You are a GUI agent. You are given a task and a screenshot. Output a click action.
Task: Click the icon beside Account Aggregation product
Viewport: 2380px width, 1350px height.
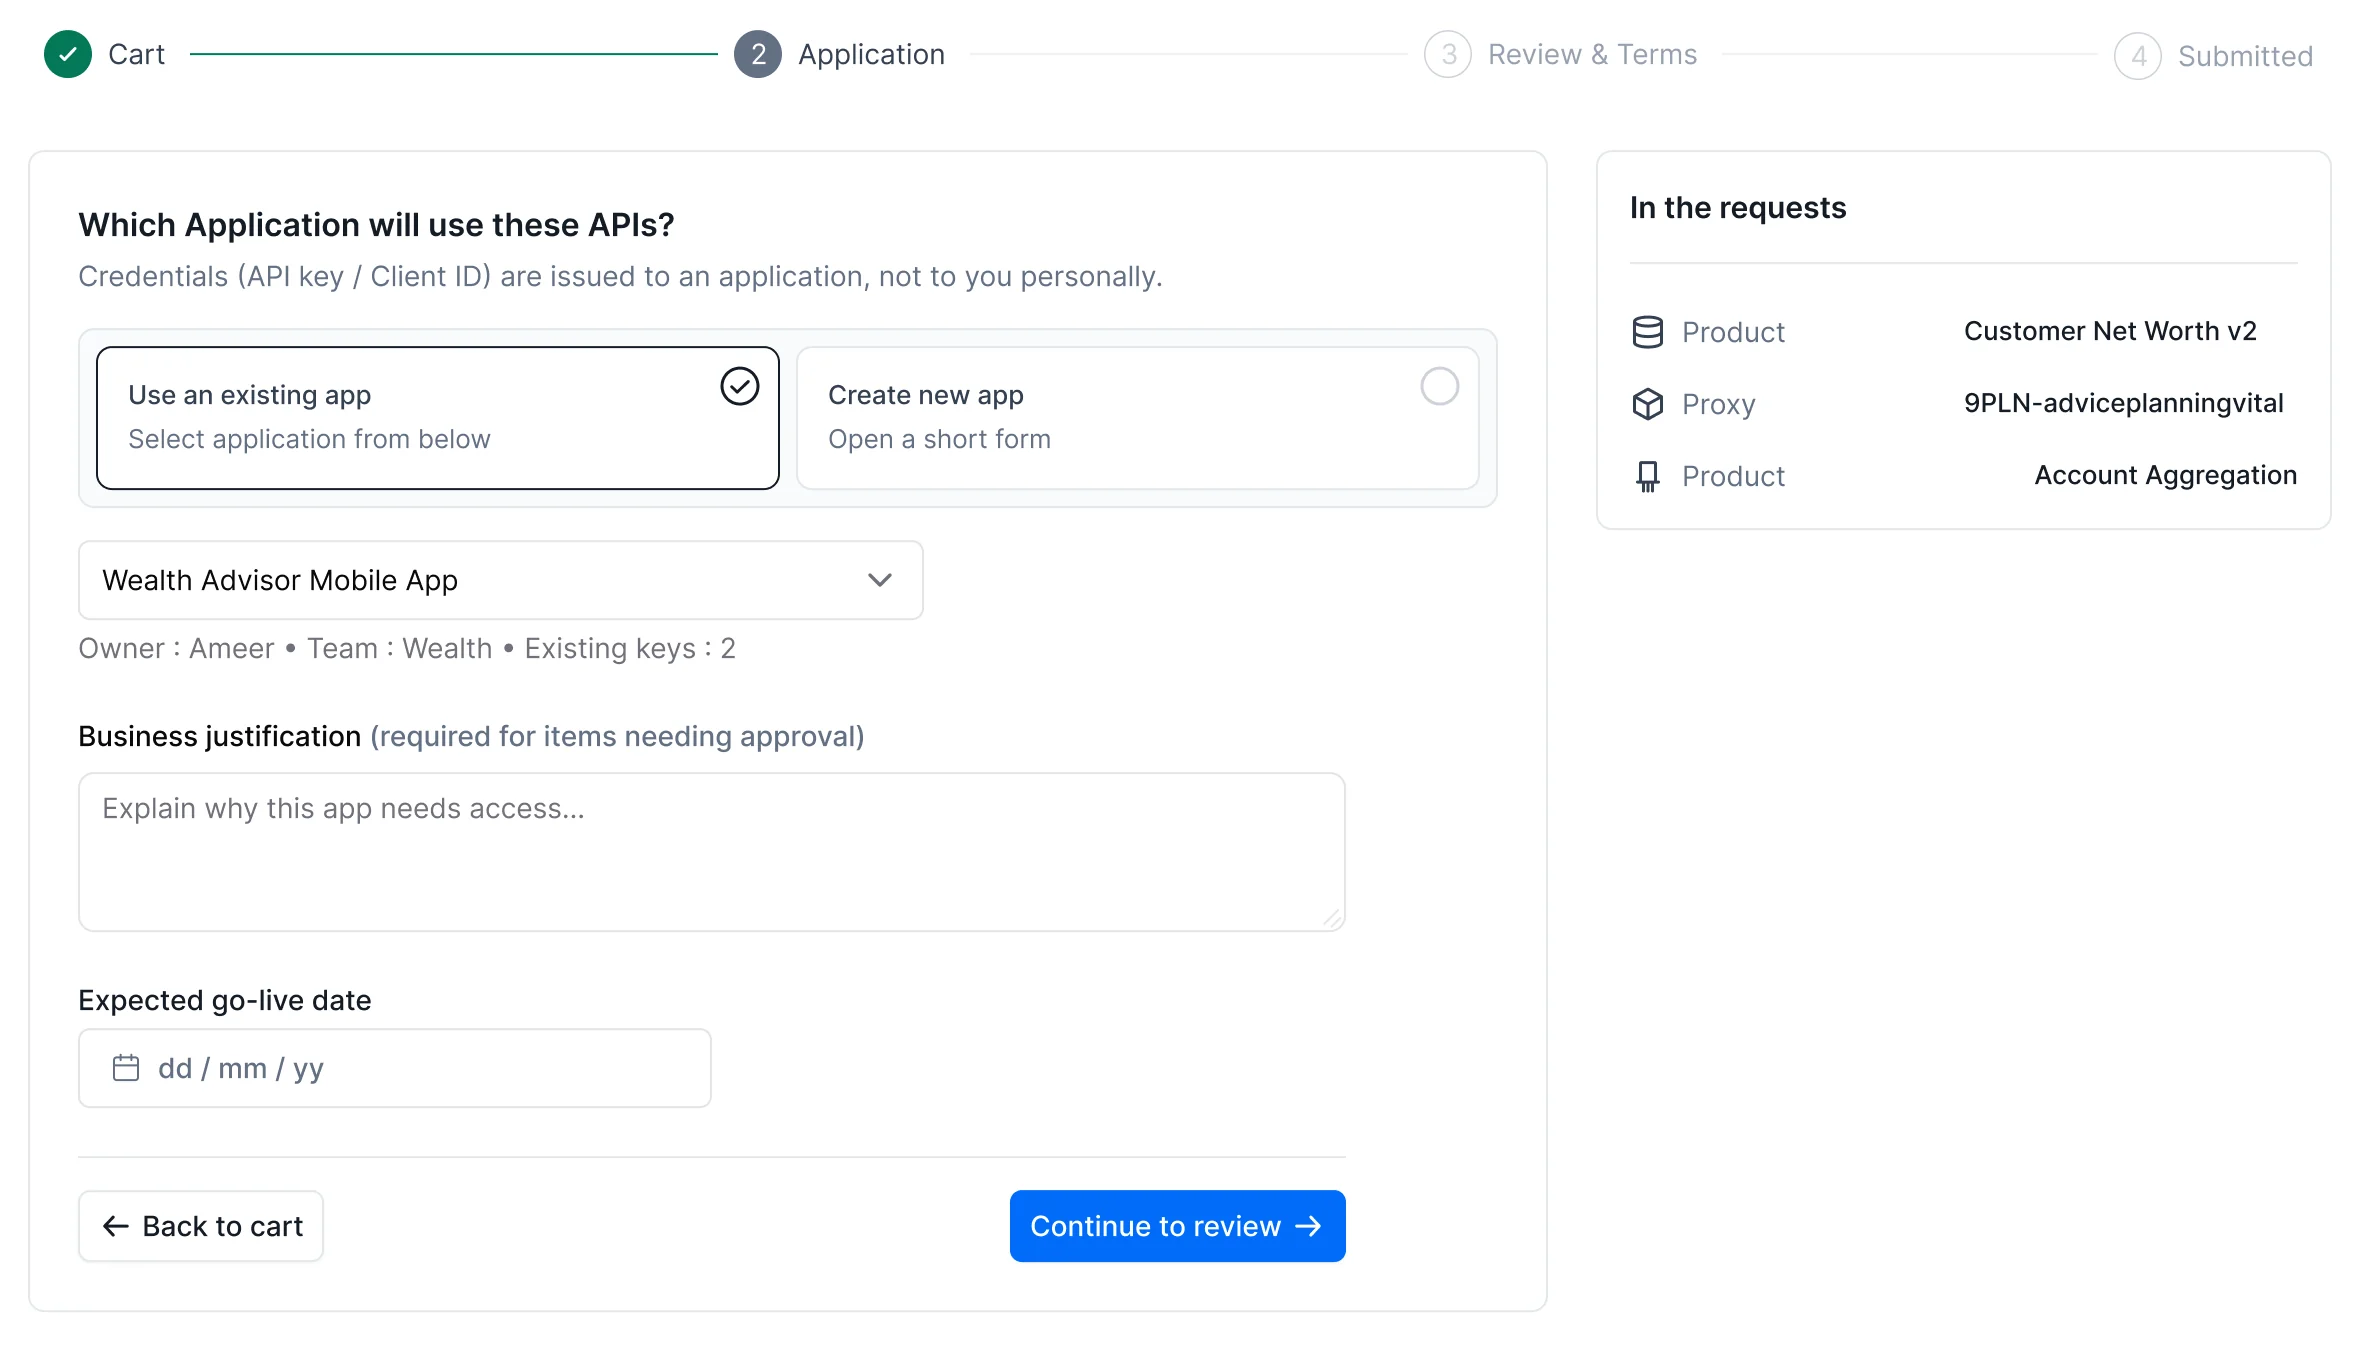click(1648, 476)
